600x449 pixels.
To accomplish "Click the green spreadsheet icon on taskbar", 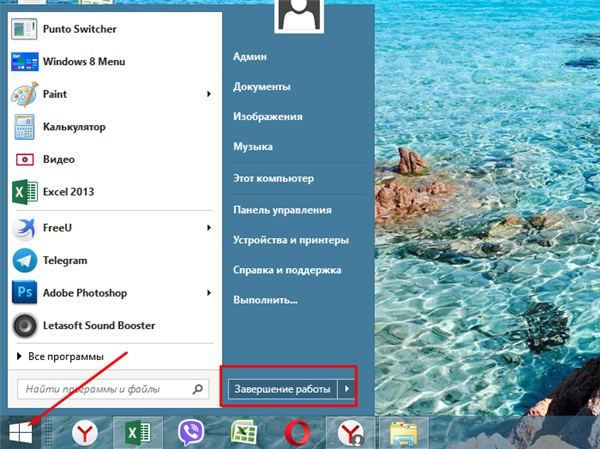I will (244, 433).
